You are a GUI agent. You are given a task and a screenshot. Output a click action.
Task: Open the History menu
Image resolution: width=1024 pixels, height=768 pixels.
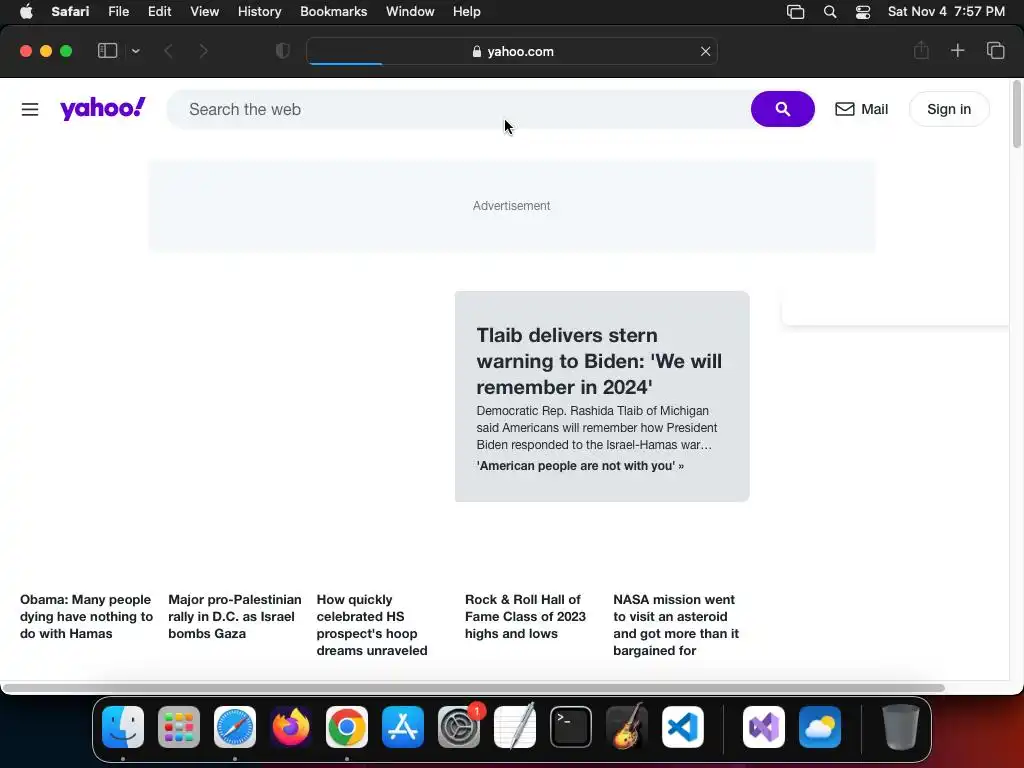pyautogui.click(x=259, y=11)
